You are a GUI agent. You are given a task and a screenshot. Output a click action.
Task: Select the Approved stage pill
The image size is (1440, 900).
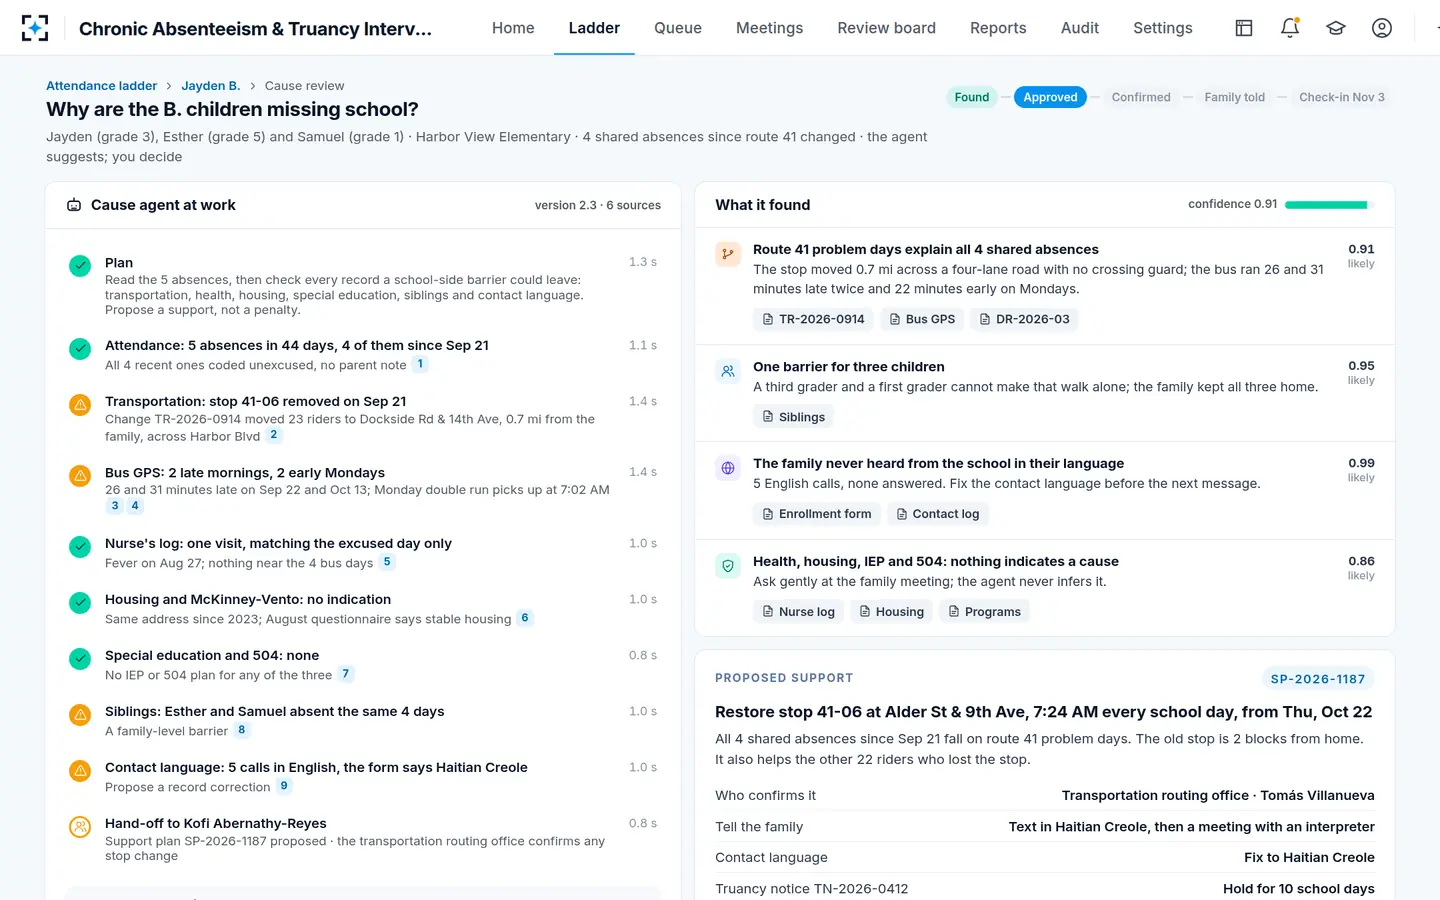pos(1050,97)
